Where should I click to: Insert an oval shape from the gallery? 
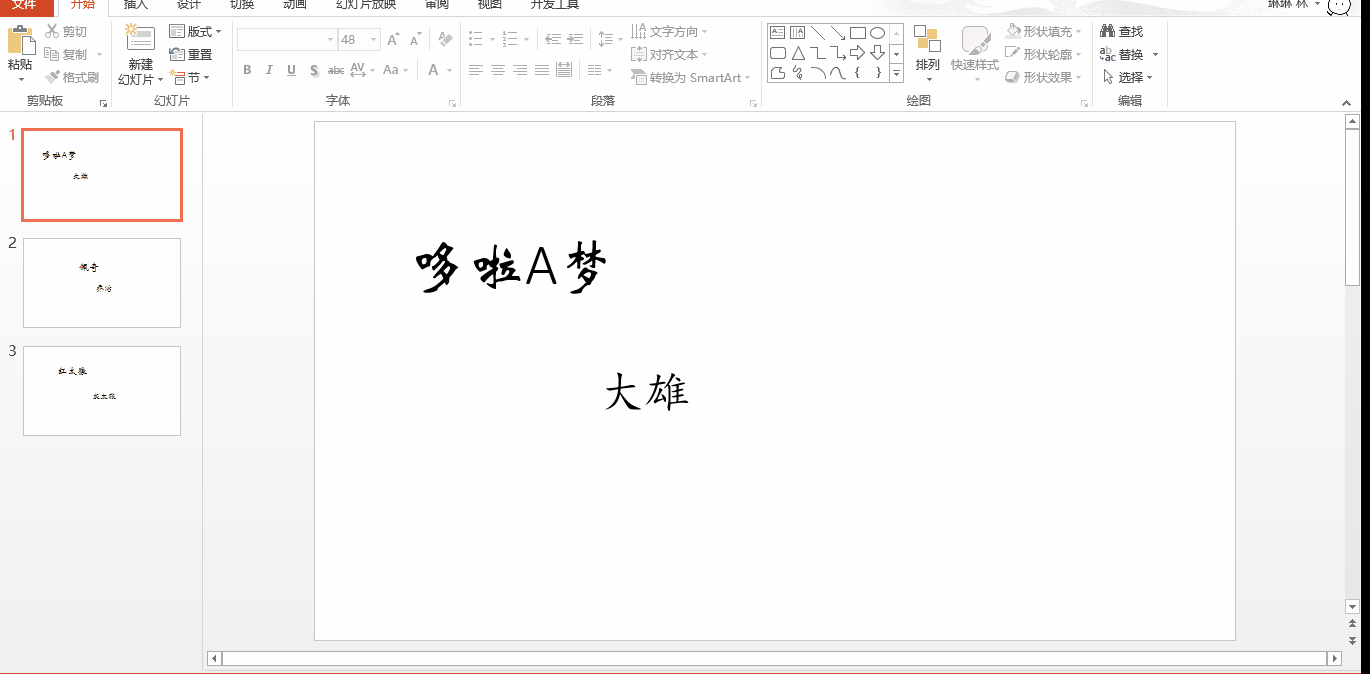[x=876, y=32]
